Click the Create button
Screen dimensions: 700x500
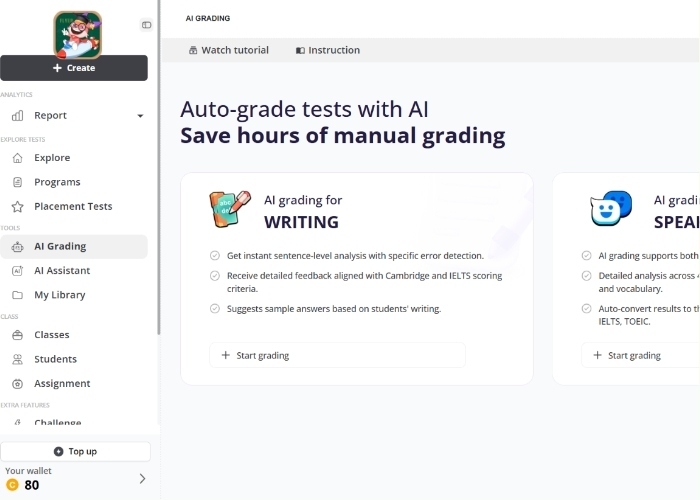[x=74, y=68]
